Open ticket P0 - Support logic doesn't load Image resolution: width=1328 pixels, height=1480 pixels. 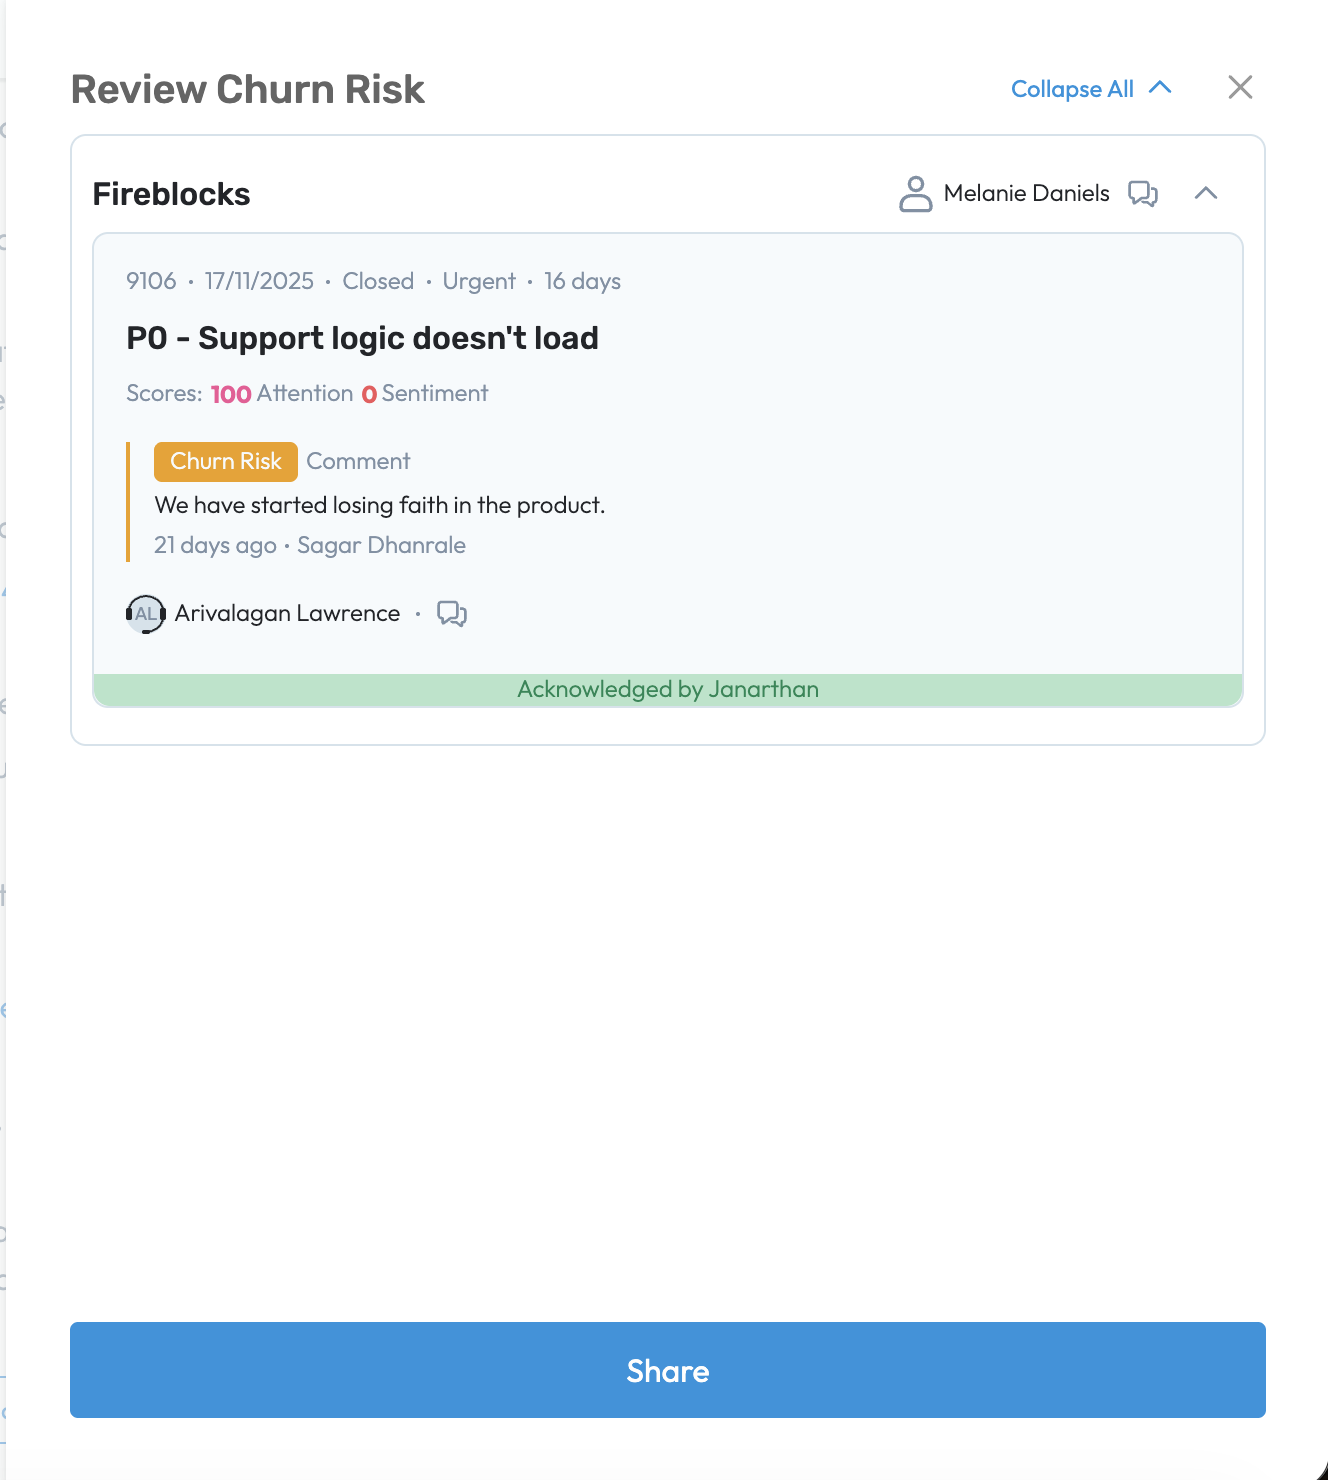(362, 338)
